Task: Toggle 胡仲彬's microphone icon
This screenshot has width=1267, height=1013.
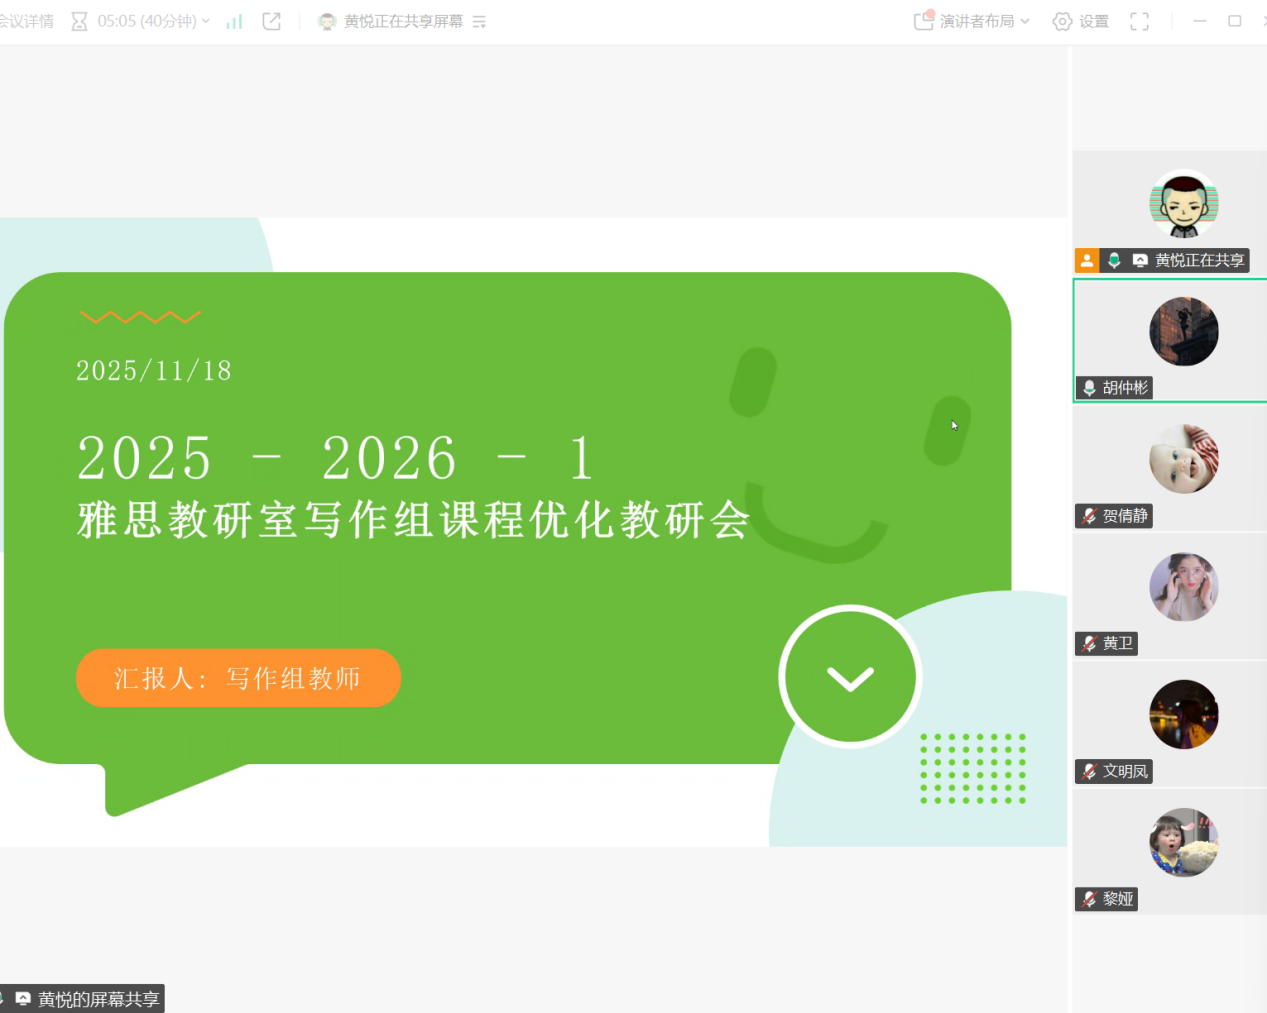Action: click(1089, 388)
